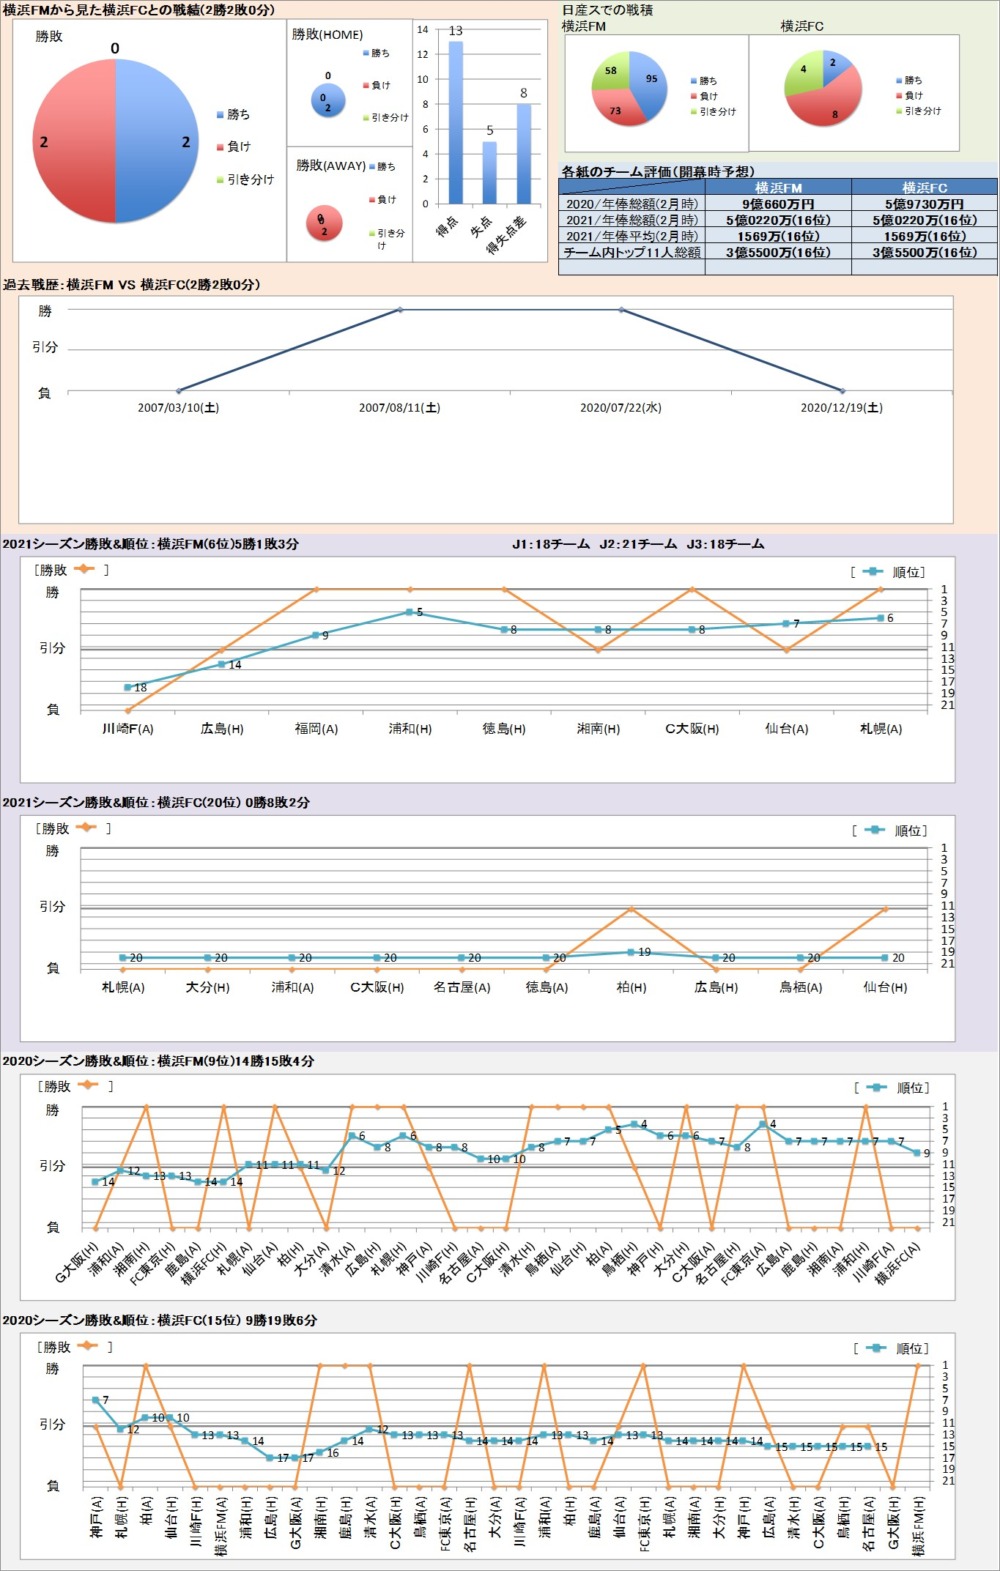1000x1571 pixels.
Task: Click the orange 勝敗 legend marker in the 2020 横浜FM chart
Action: (x=87, y=1086)
